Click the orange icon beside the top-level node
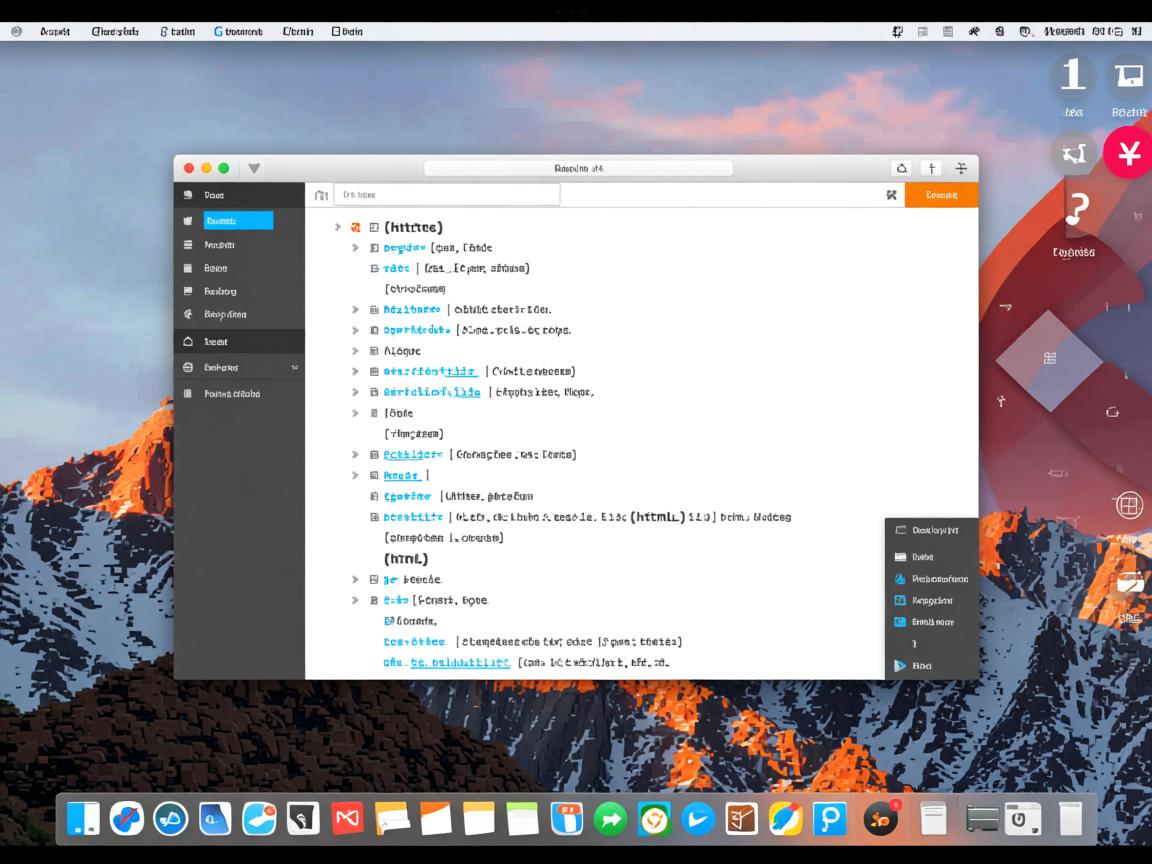 click(356, 227)
